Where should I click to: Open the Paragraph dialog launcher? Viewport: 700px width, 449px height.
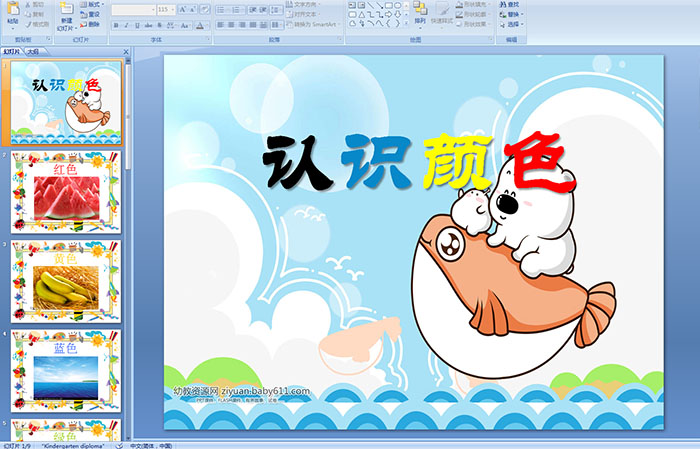[340, 40]
